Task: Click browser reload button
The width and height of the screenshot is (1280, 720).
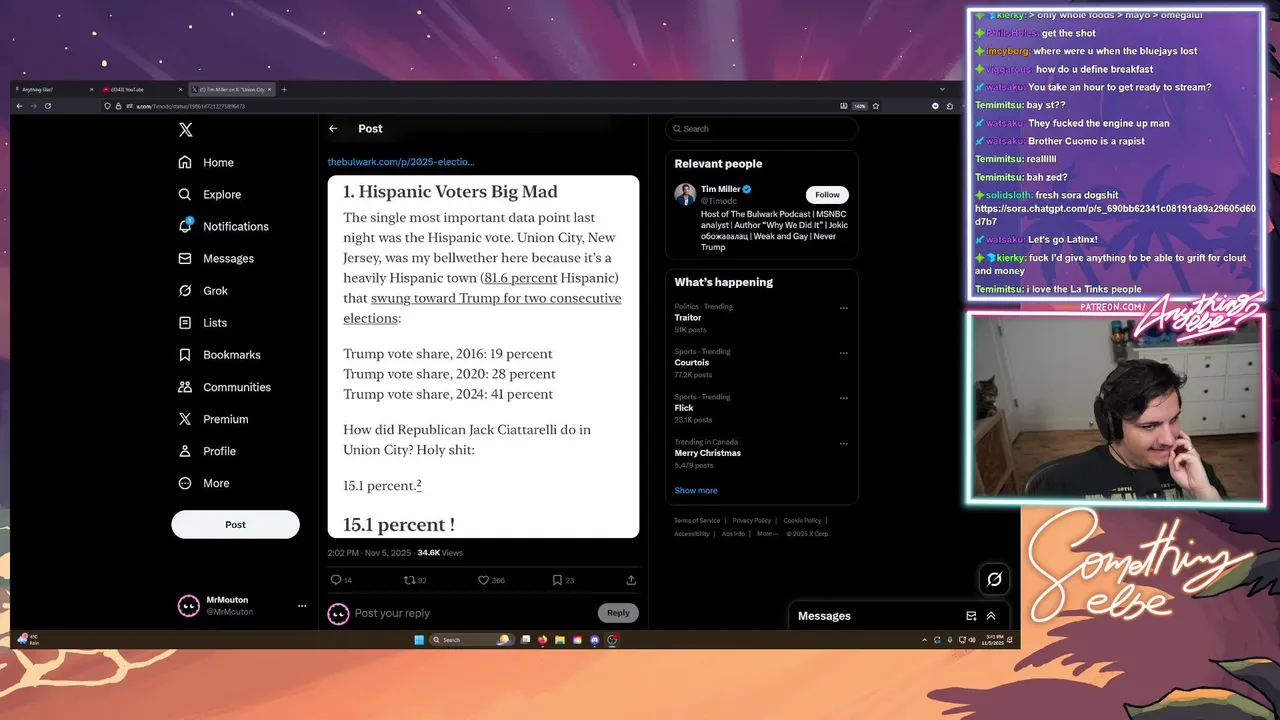Action: tap(47, 106)
